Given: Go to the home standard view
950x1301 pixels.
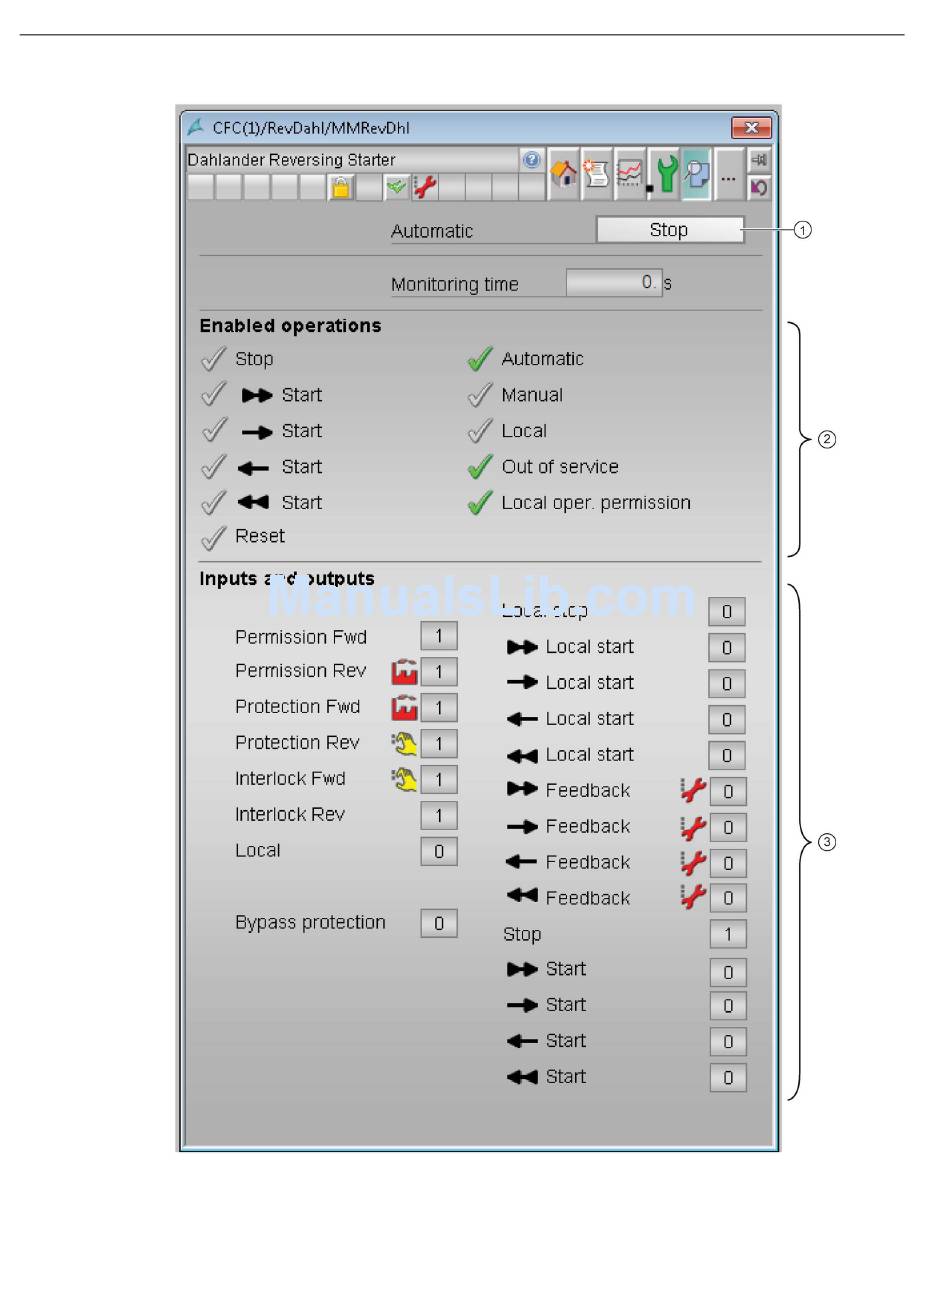Looking at the screenshot, I should point(564,174).
